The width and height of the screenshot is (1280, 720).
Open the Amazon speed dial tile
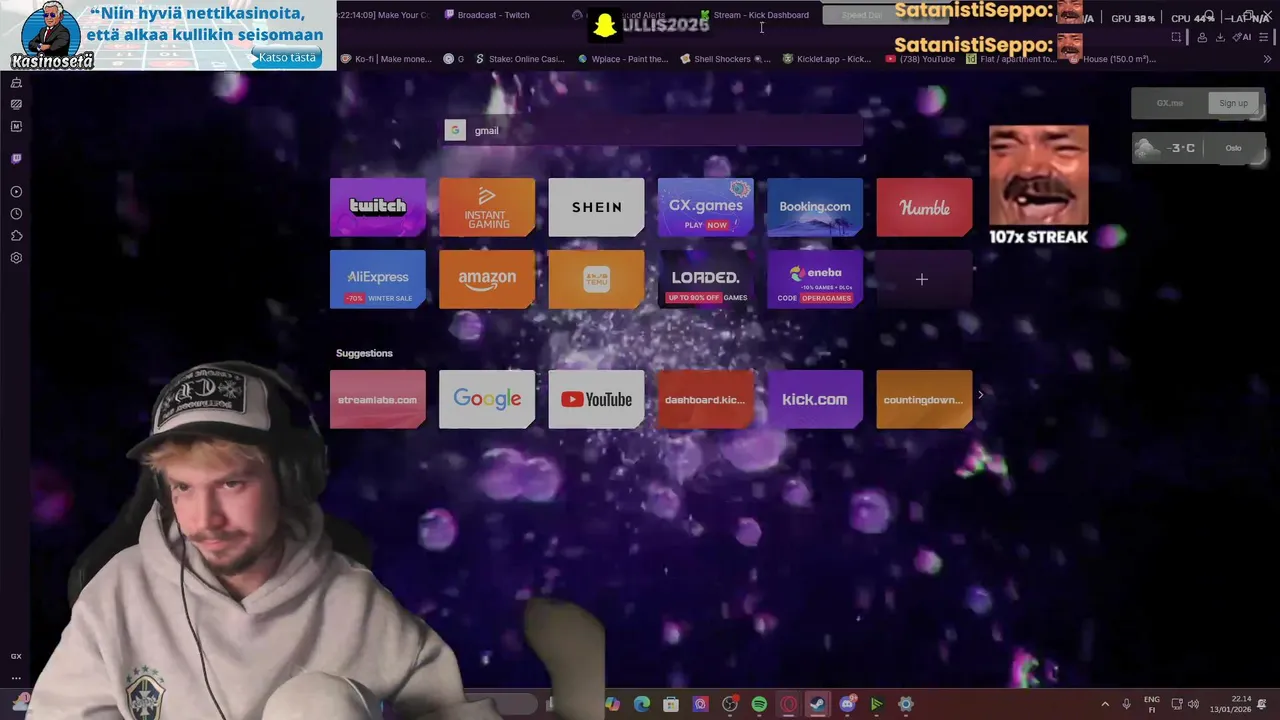487,279
